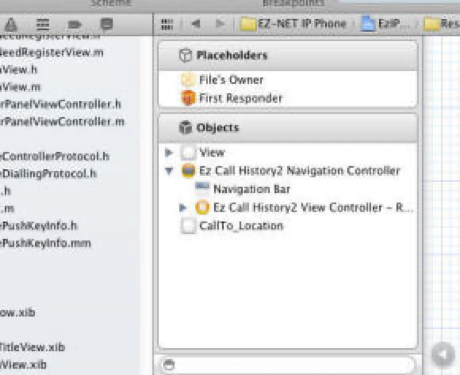Select the First Responder label
The image size is (460, 375).
click(x=241, y=98)
